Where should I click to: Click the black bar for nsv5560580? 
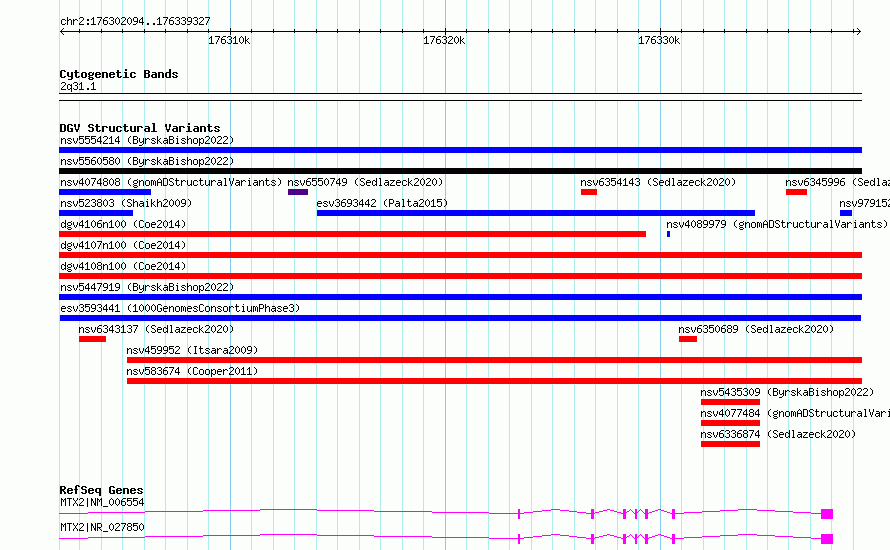point(460,171)
